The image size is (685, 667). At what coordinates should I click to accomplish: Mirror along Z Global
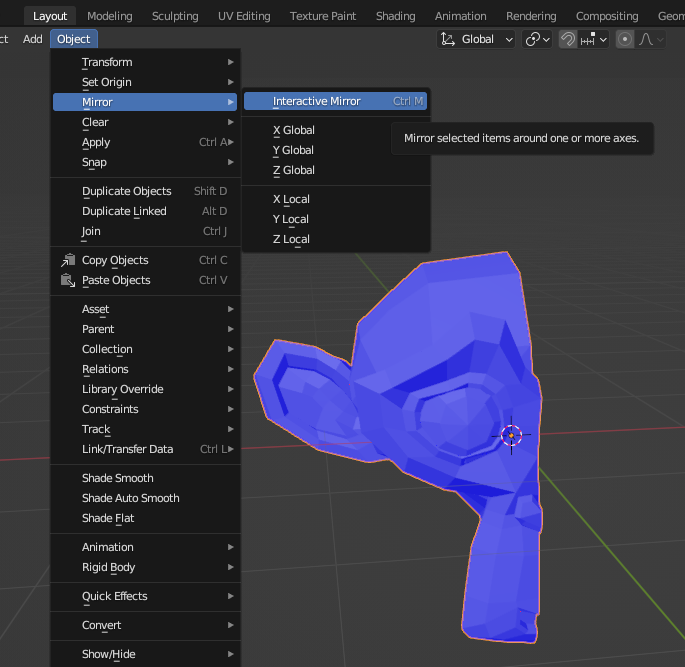point(336,170)
